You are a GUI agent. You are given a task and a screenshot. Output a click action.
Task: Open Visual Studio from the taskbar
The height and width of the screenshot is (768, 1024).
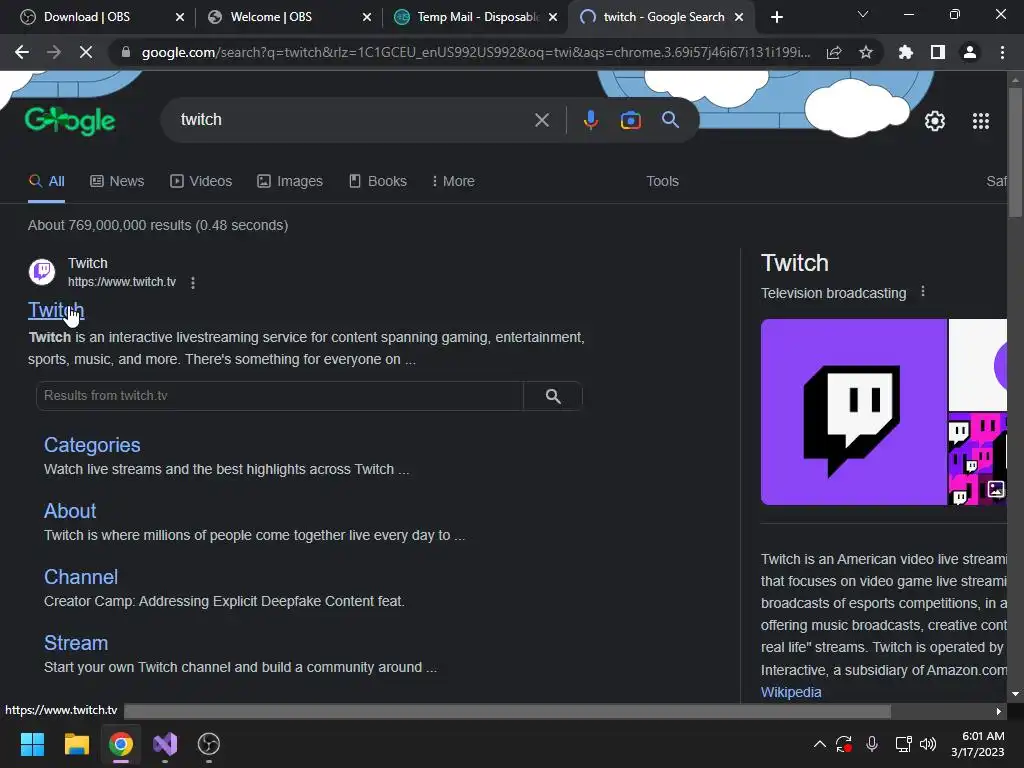click(165, 744)
